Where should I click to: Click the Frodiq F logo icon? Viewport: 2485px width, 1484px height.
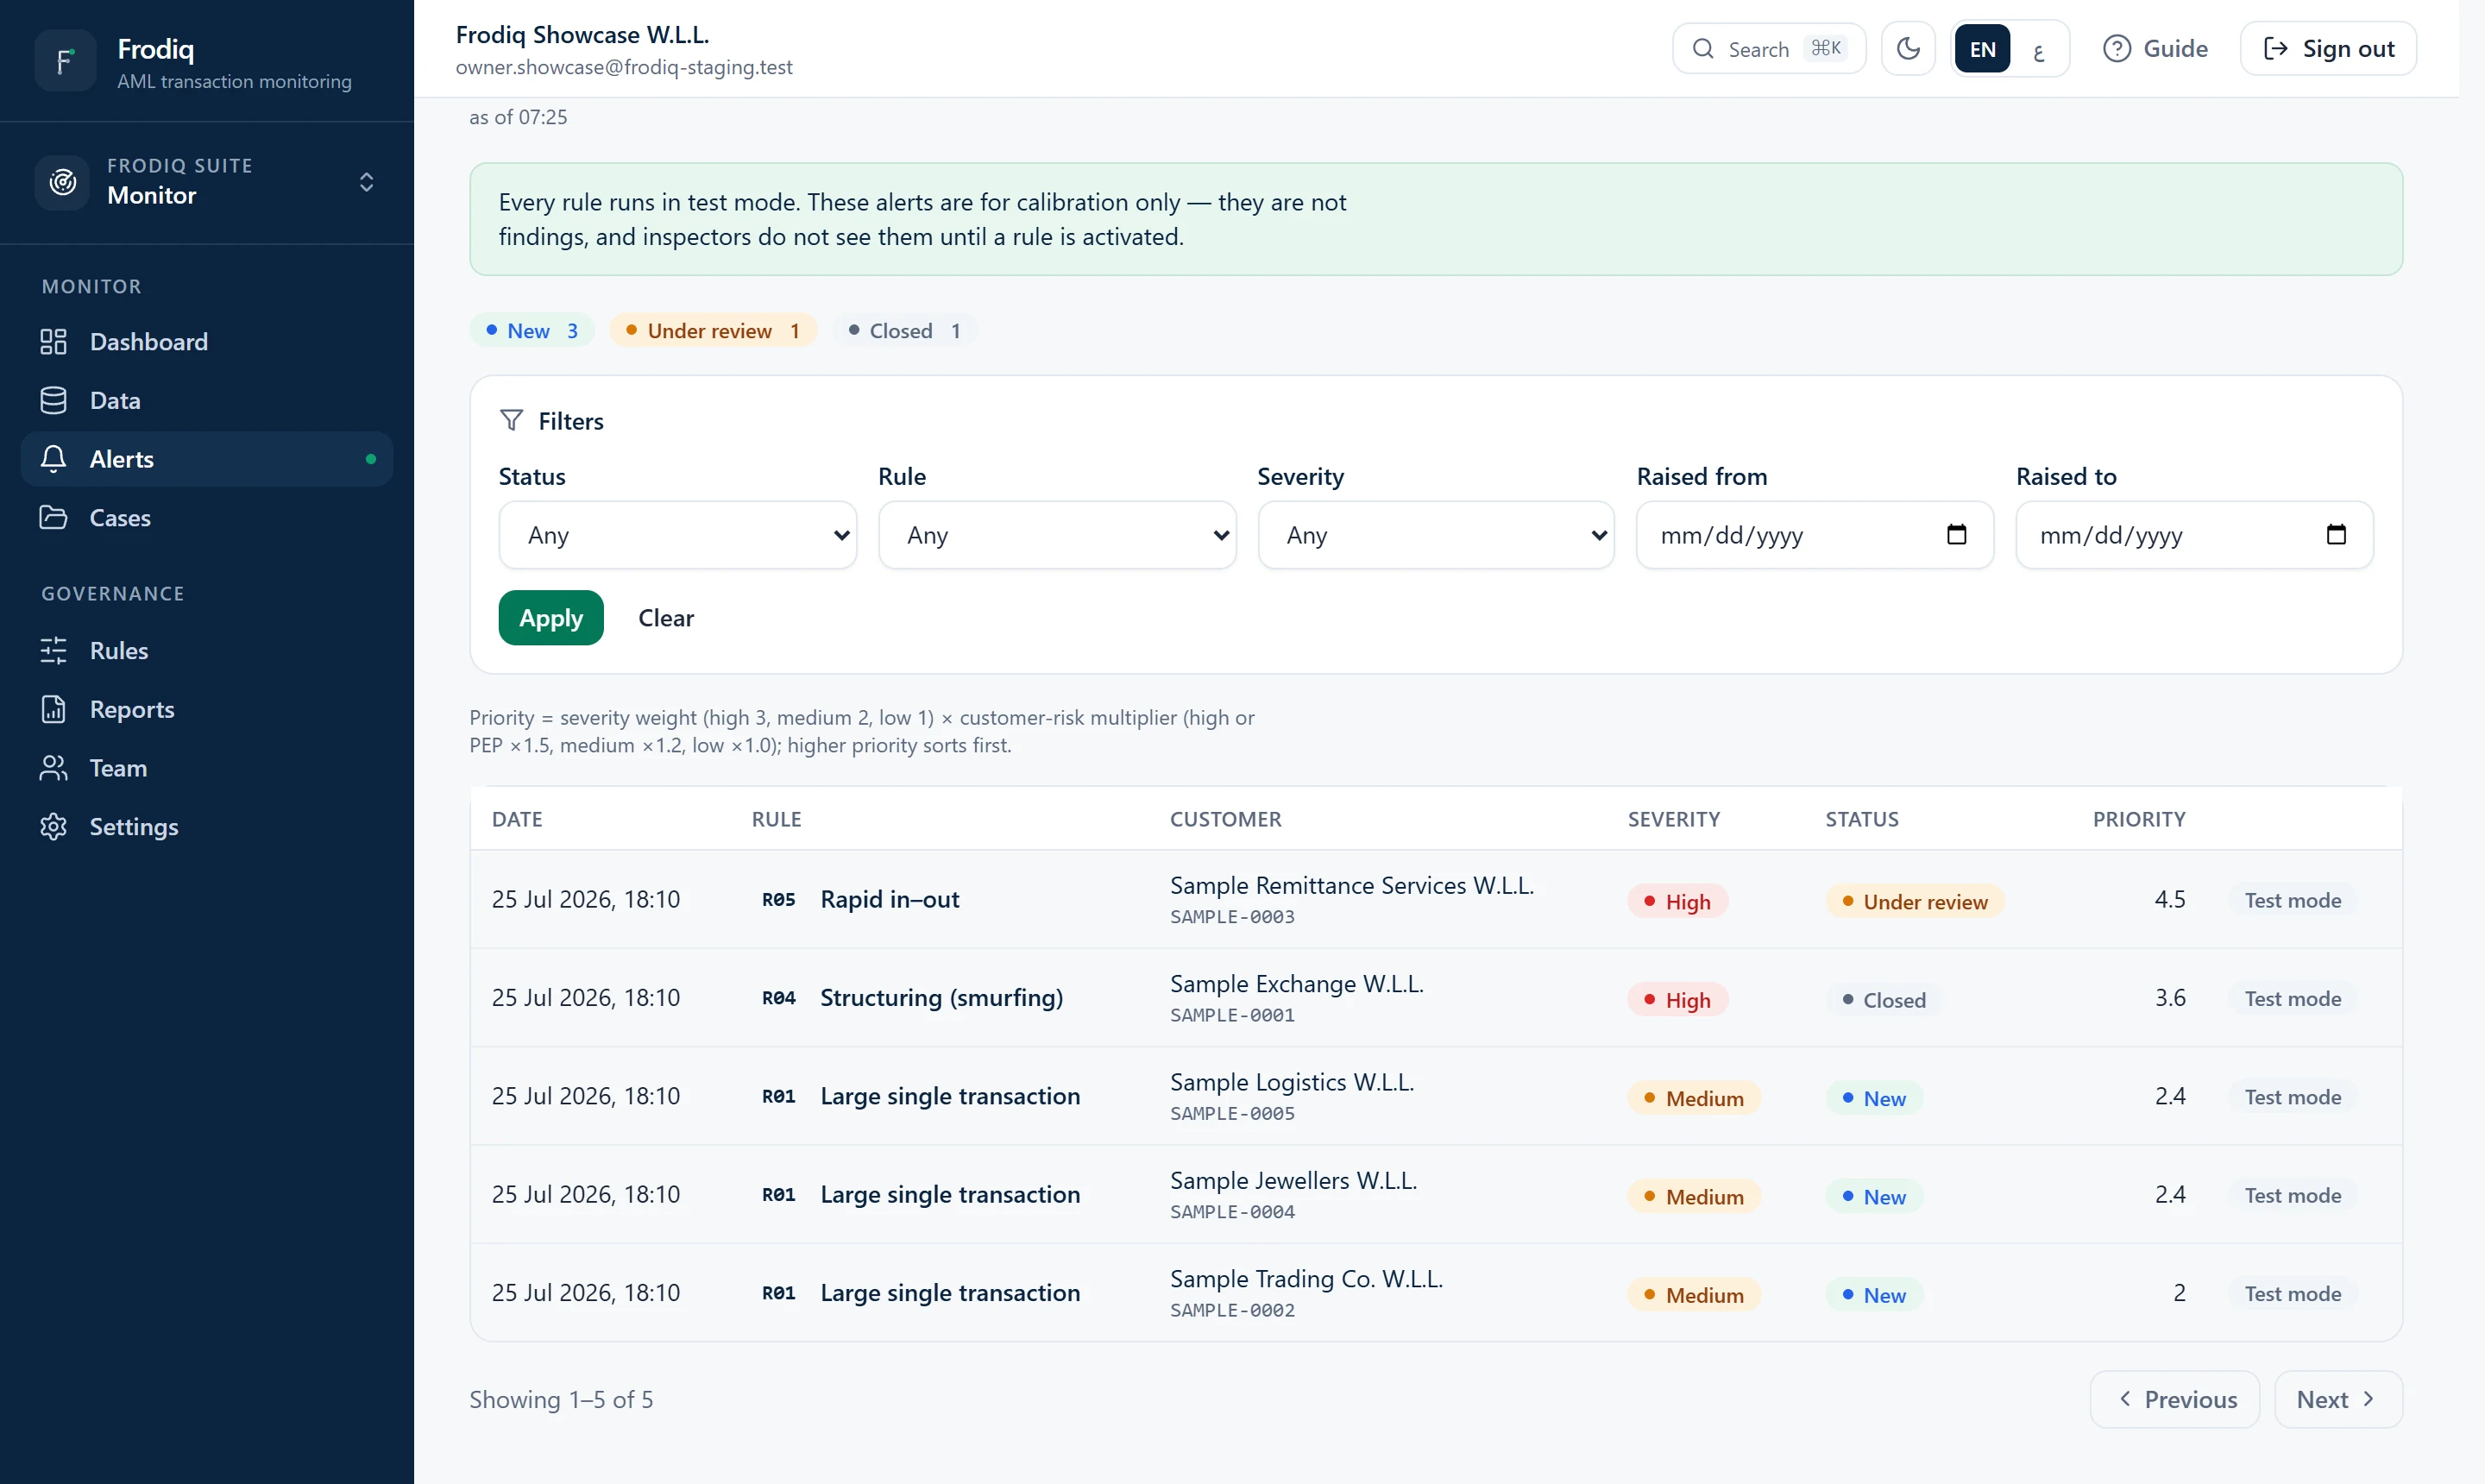(65, 62)
